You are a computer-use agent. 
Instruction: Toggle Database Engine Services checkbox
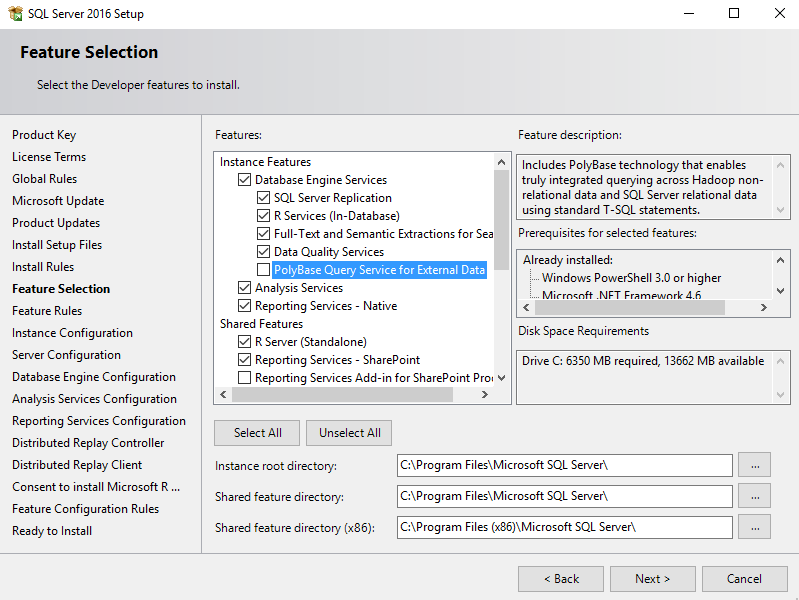pyautogui.click(x=245, y=179)
